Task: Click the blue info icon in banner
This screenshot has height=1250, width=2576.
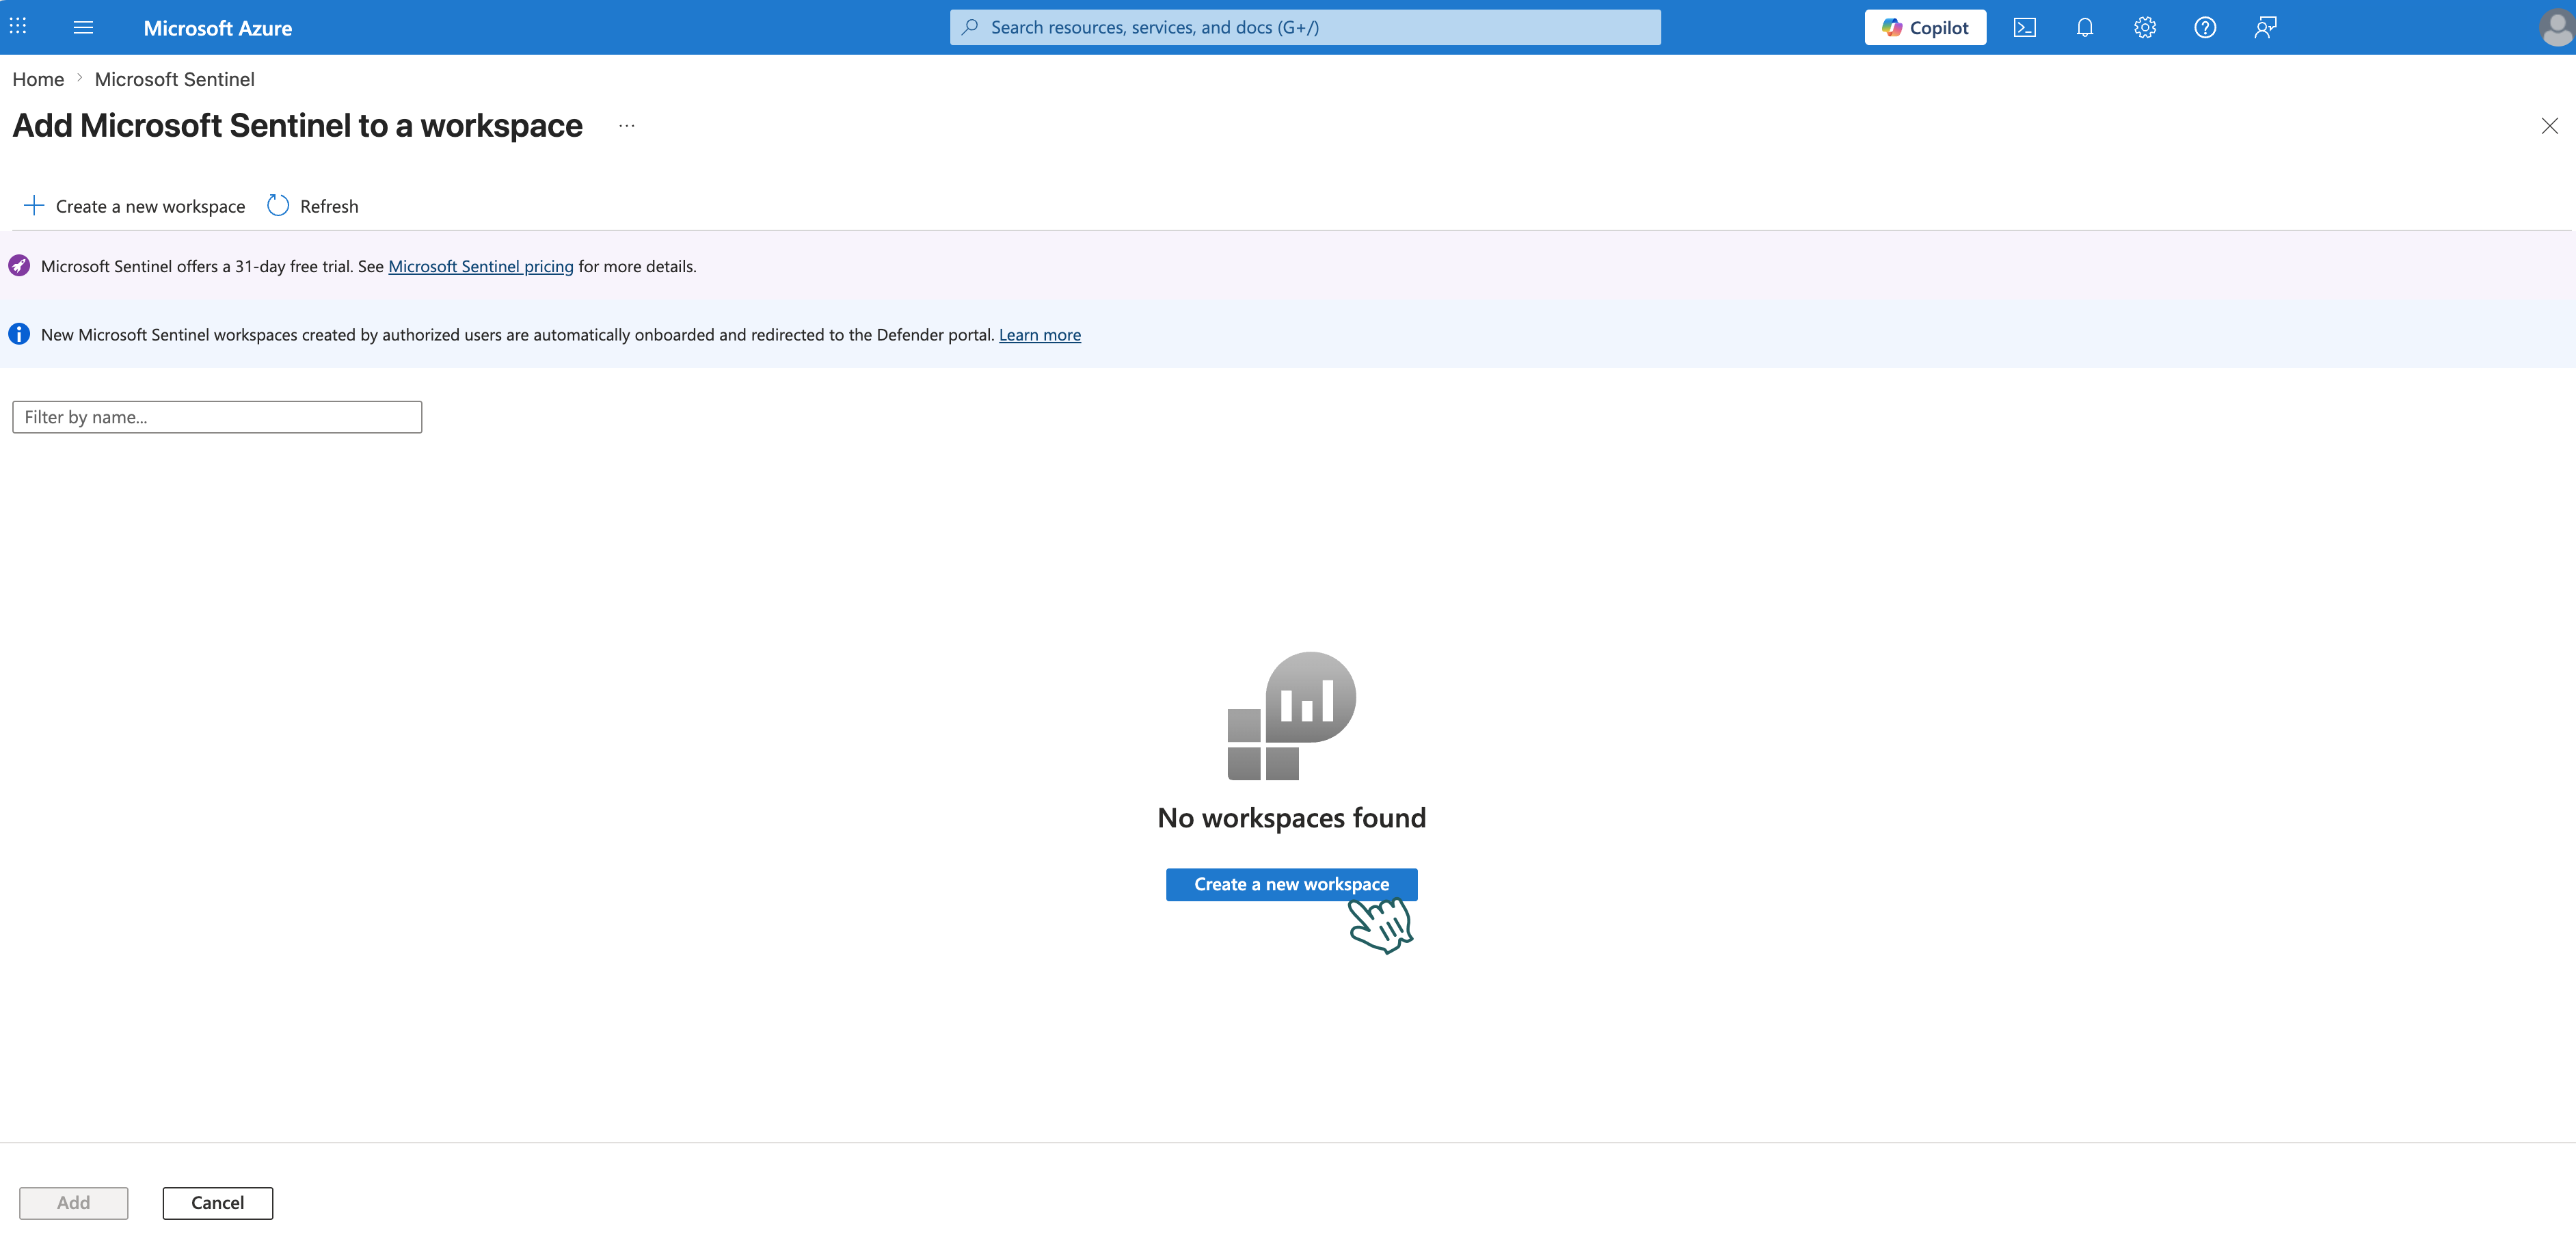Action: click(19, 334)
